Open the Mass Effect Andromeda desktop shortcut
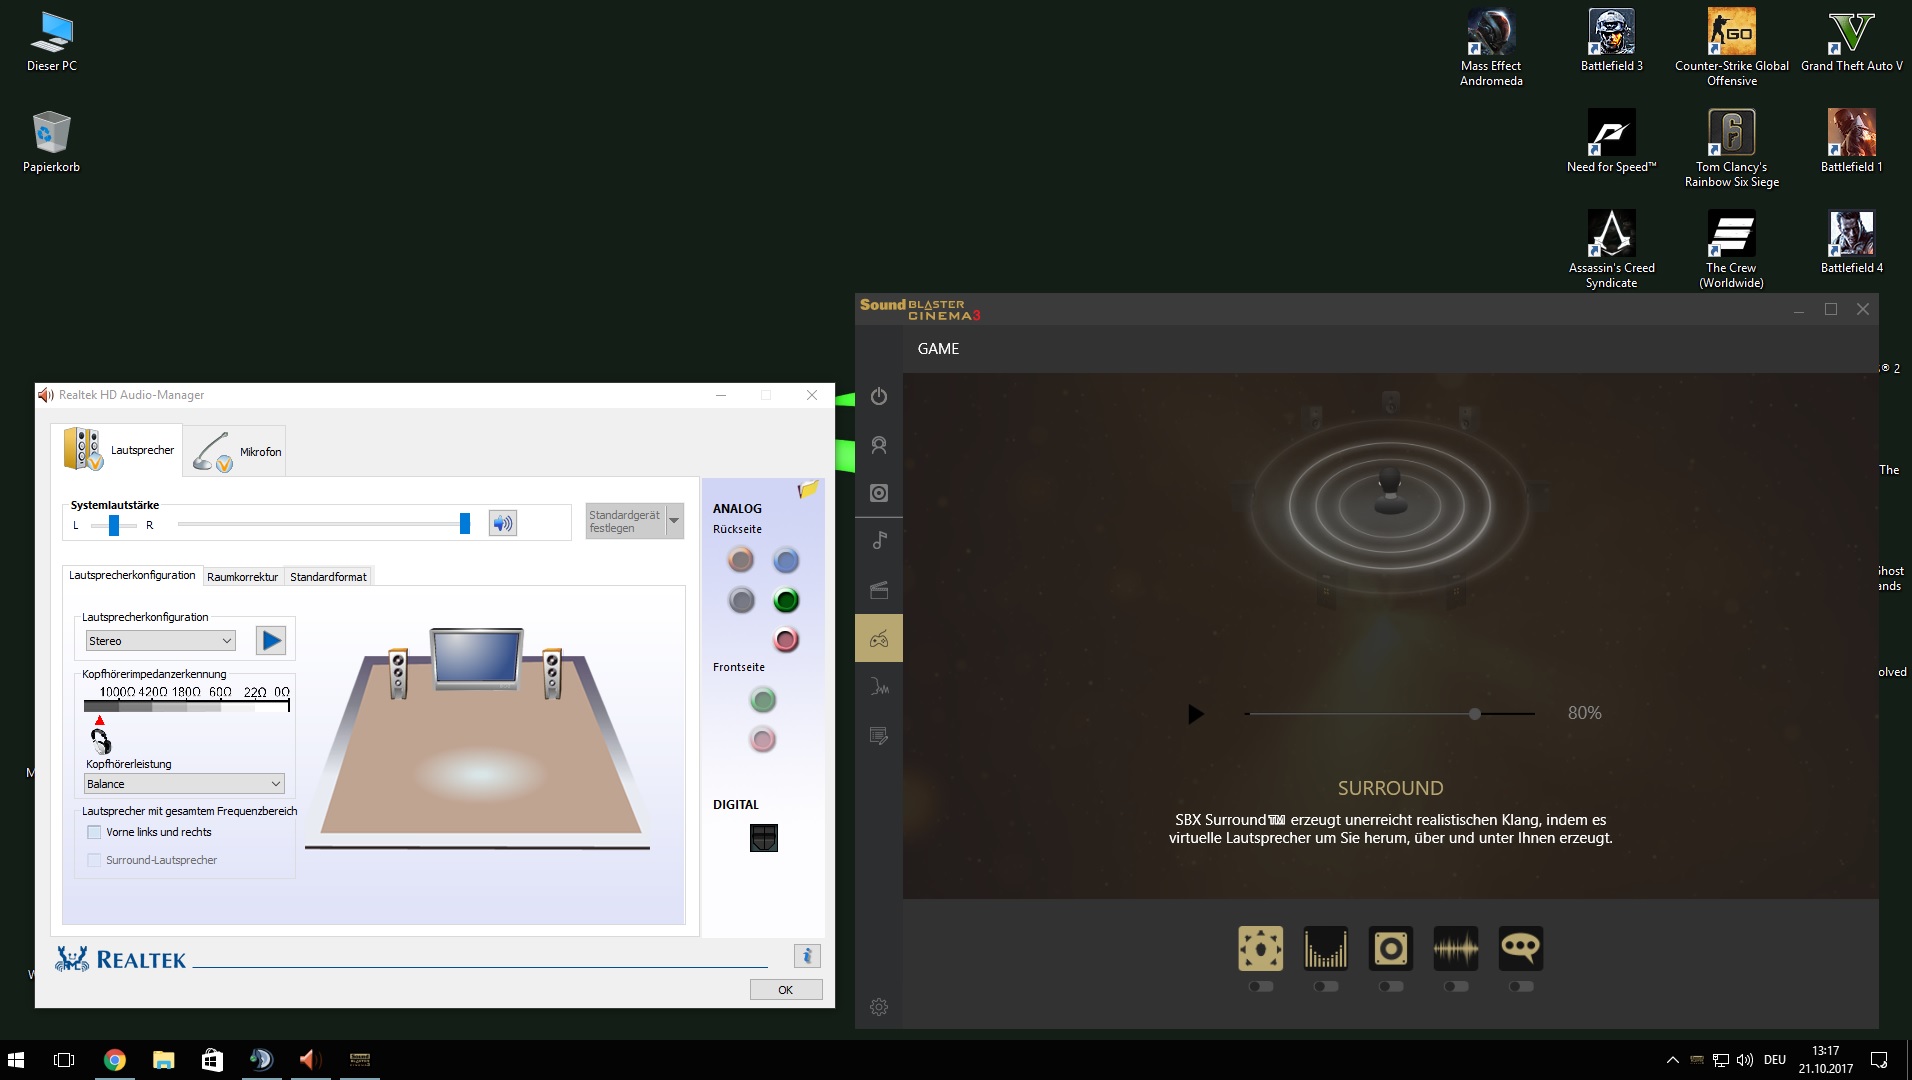This screenshot has width=1912, height=1080. (x=1491, y=48)
